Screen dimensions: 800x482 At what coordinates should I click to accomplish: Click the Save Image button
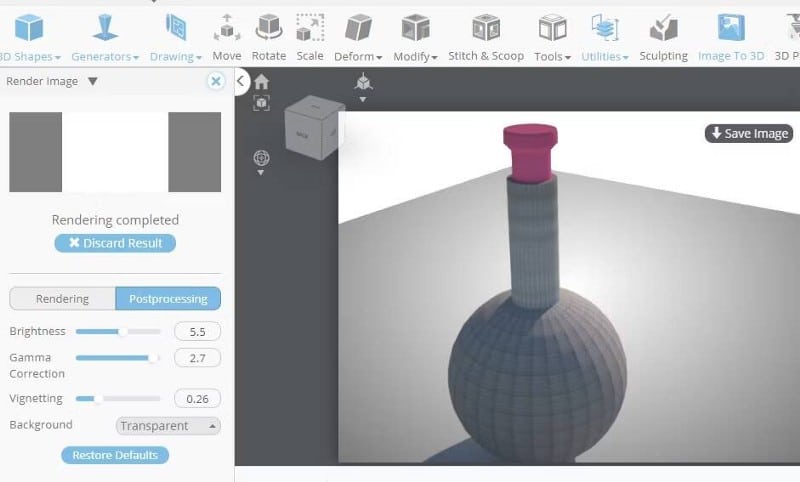[x=749, y=134]
